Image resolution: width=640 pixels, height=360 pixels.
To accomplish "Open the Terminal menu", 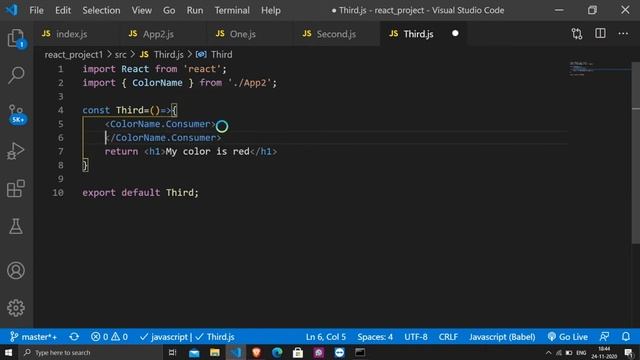I will coord(232,10).
